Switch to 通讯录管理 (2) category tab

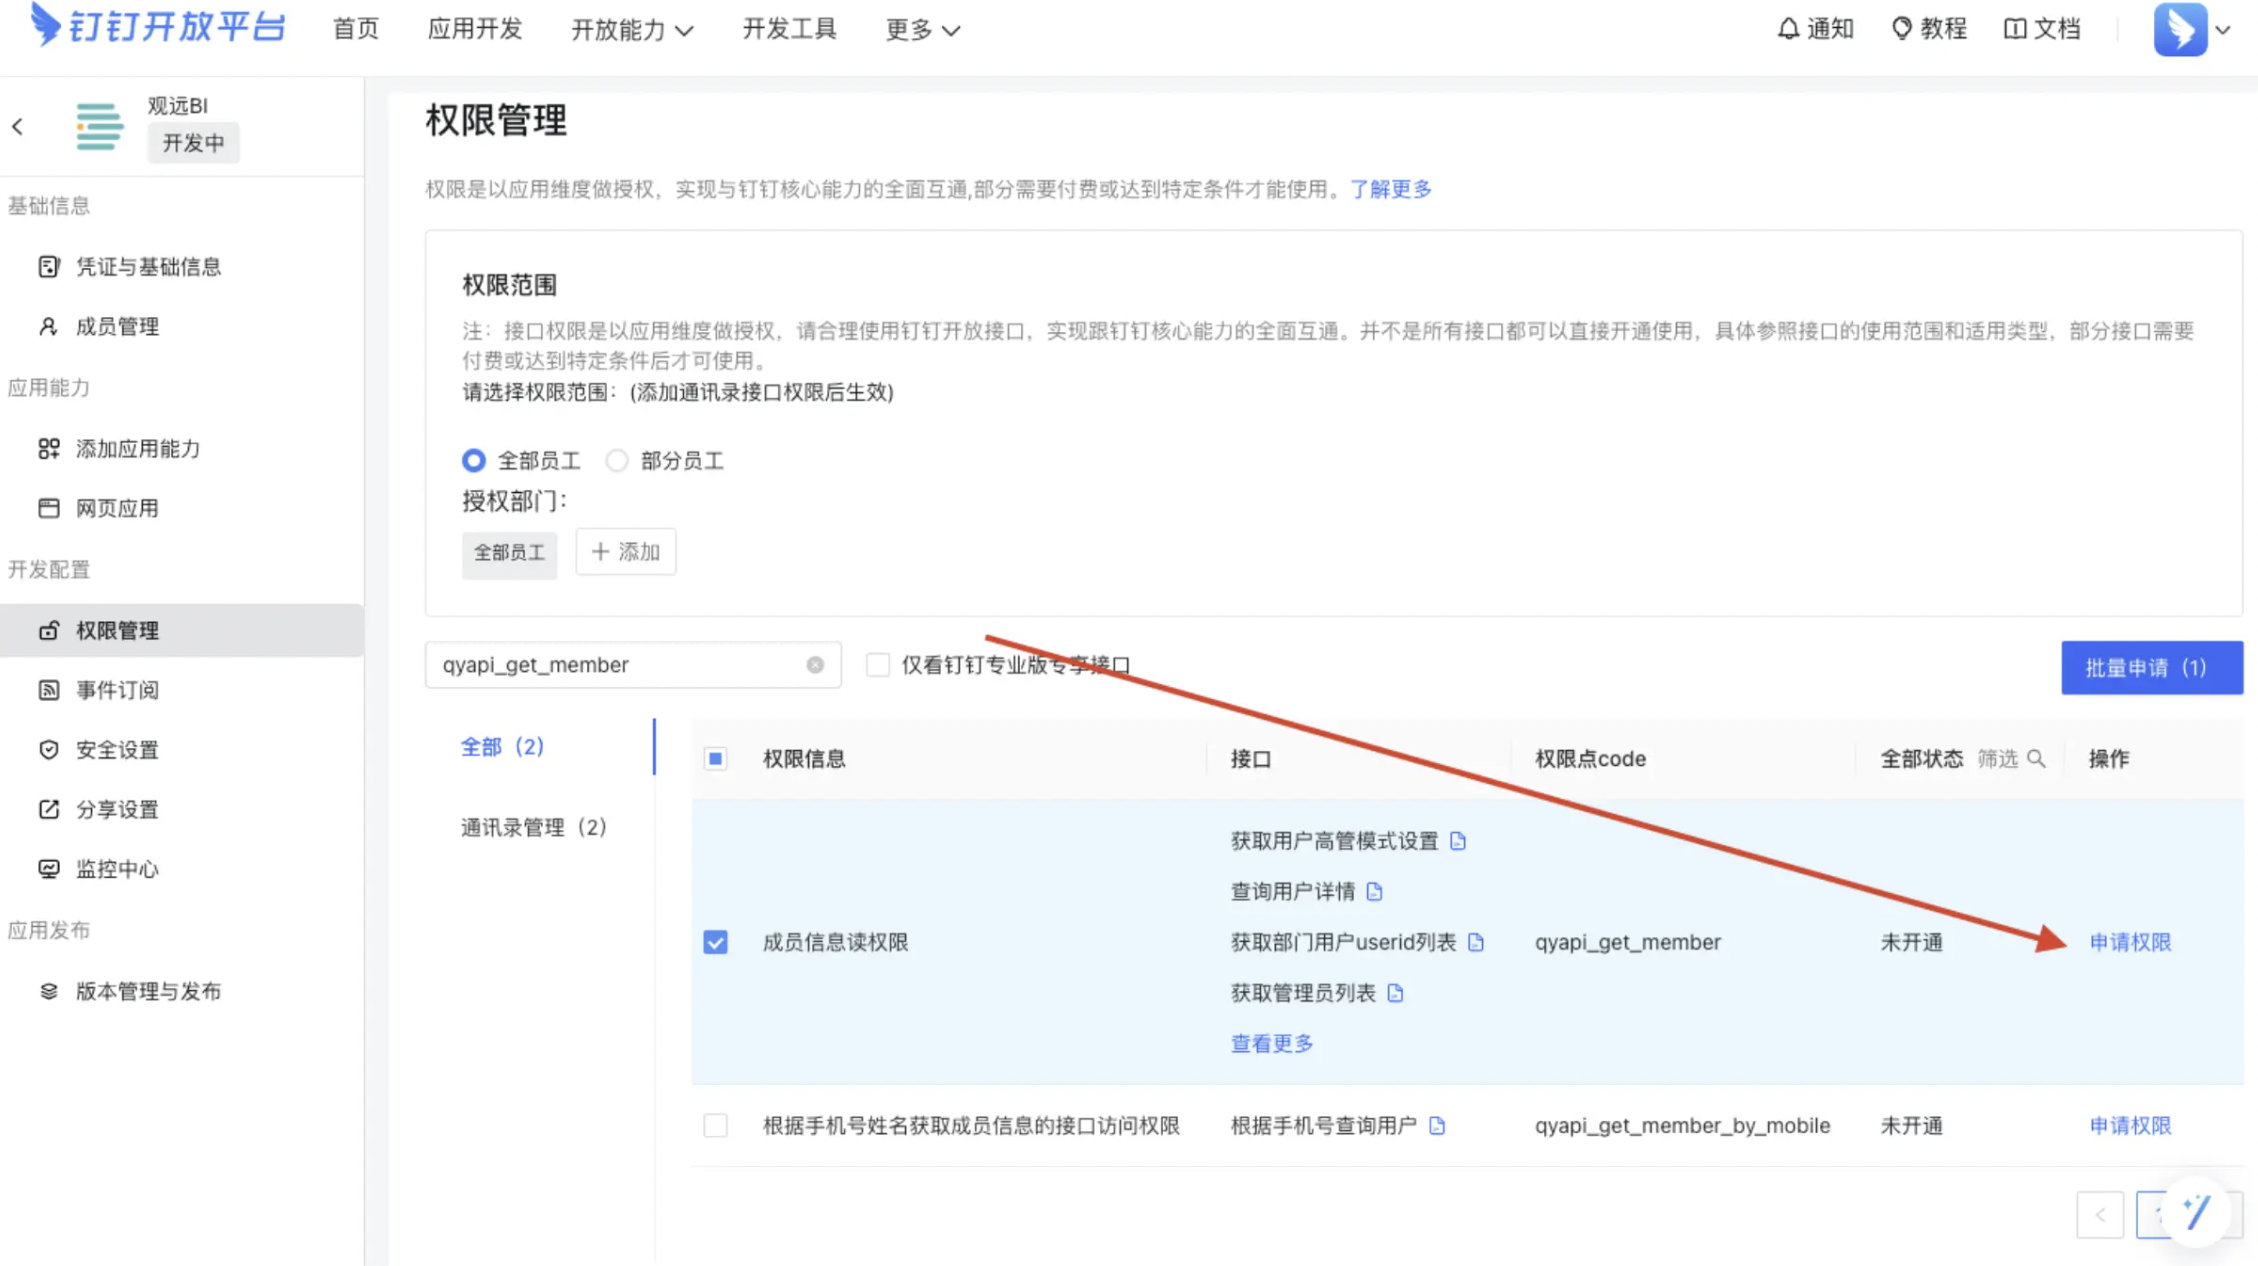(534, 827)
